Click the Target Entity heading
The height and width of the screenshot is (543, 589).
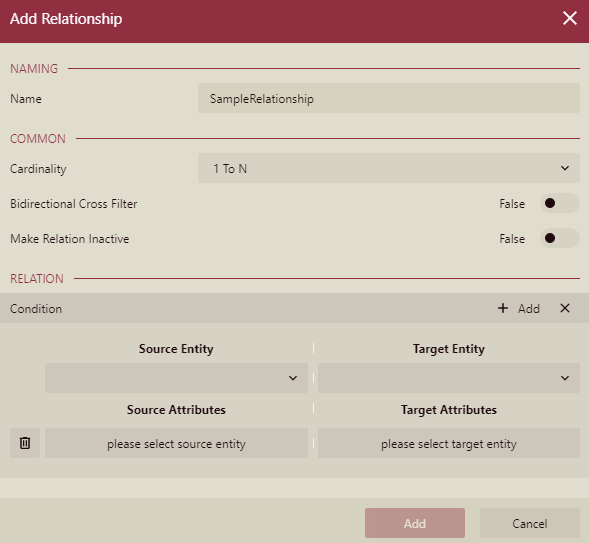pos(449,349)
